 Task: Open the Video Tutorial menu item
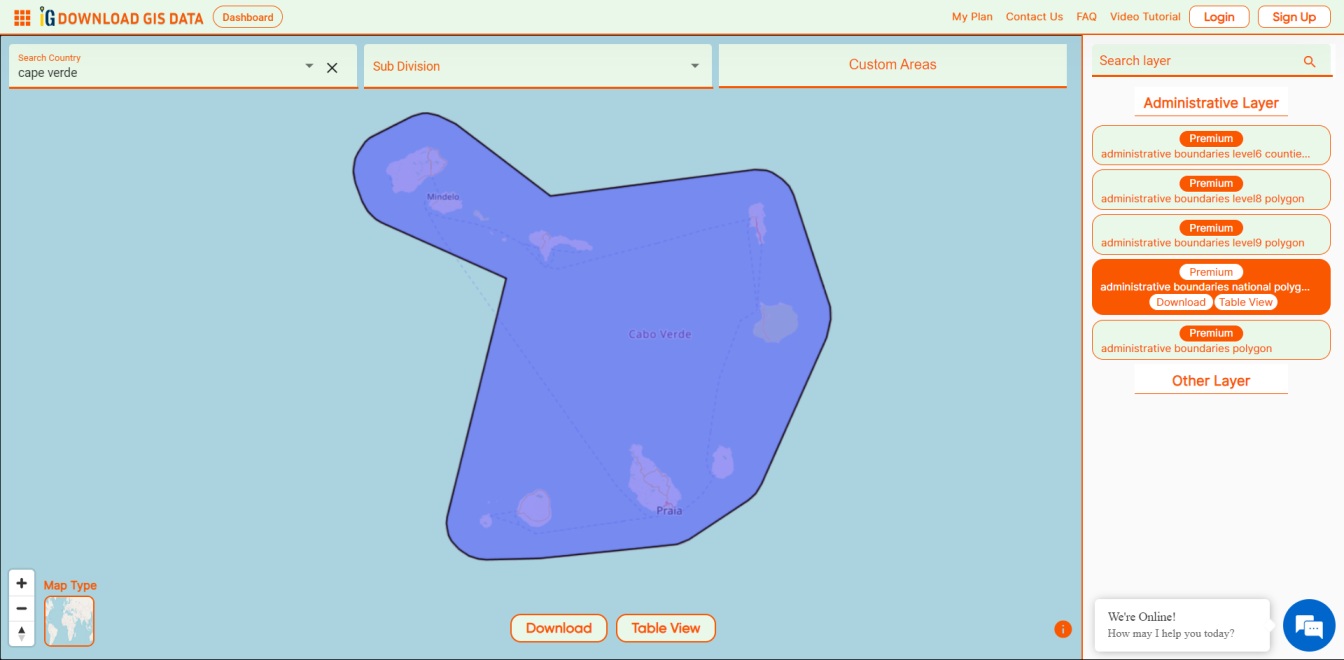click(x=1145, y=16)
